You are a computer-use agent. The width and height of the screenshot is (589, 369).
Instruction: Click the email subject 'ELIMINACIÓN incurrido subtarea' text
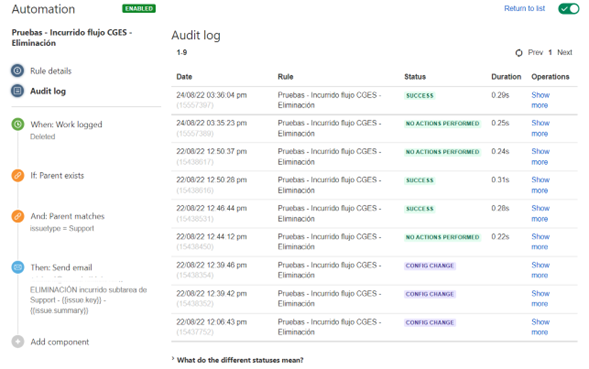coord(88,300)
